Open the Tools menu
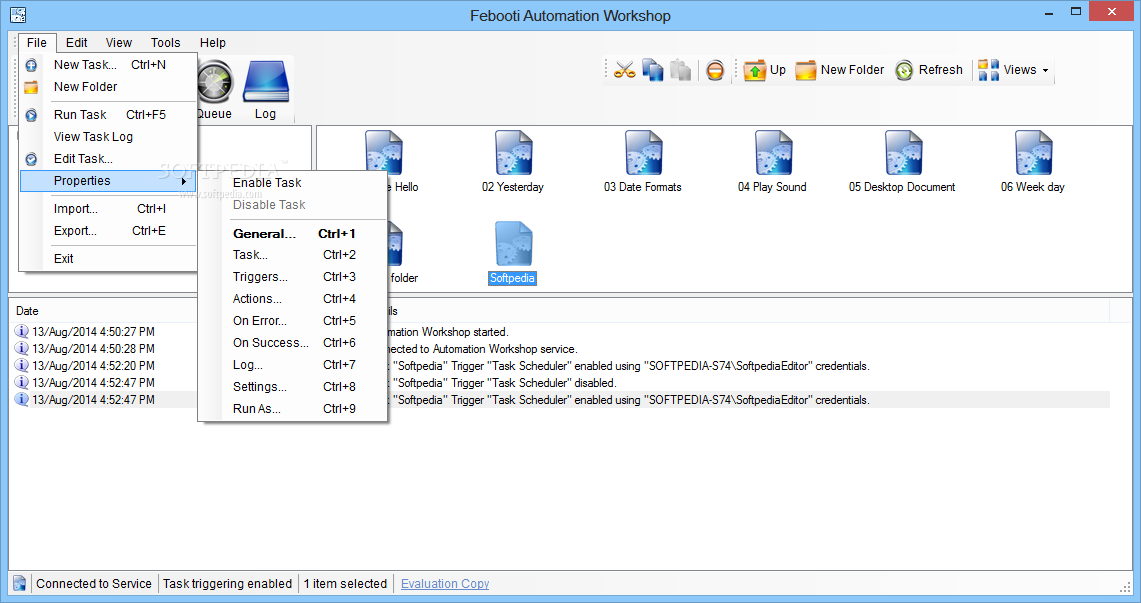The width and height of the screenshot is (1141, 603). tap(165, 42)
